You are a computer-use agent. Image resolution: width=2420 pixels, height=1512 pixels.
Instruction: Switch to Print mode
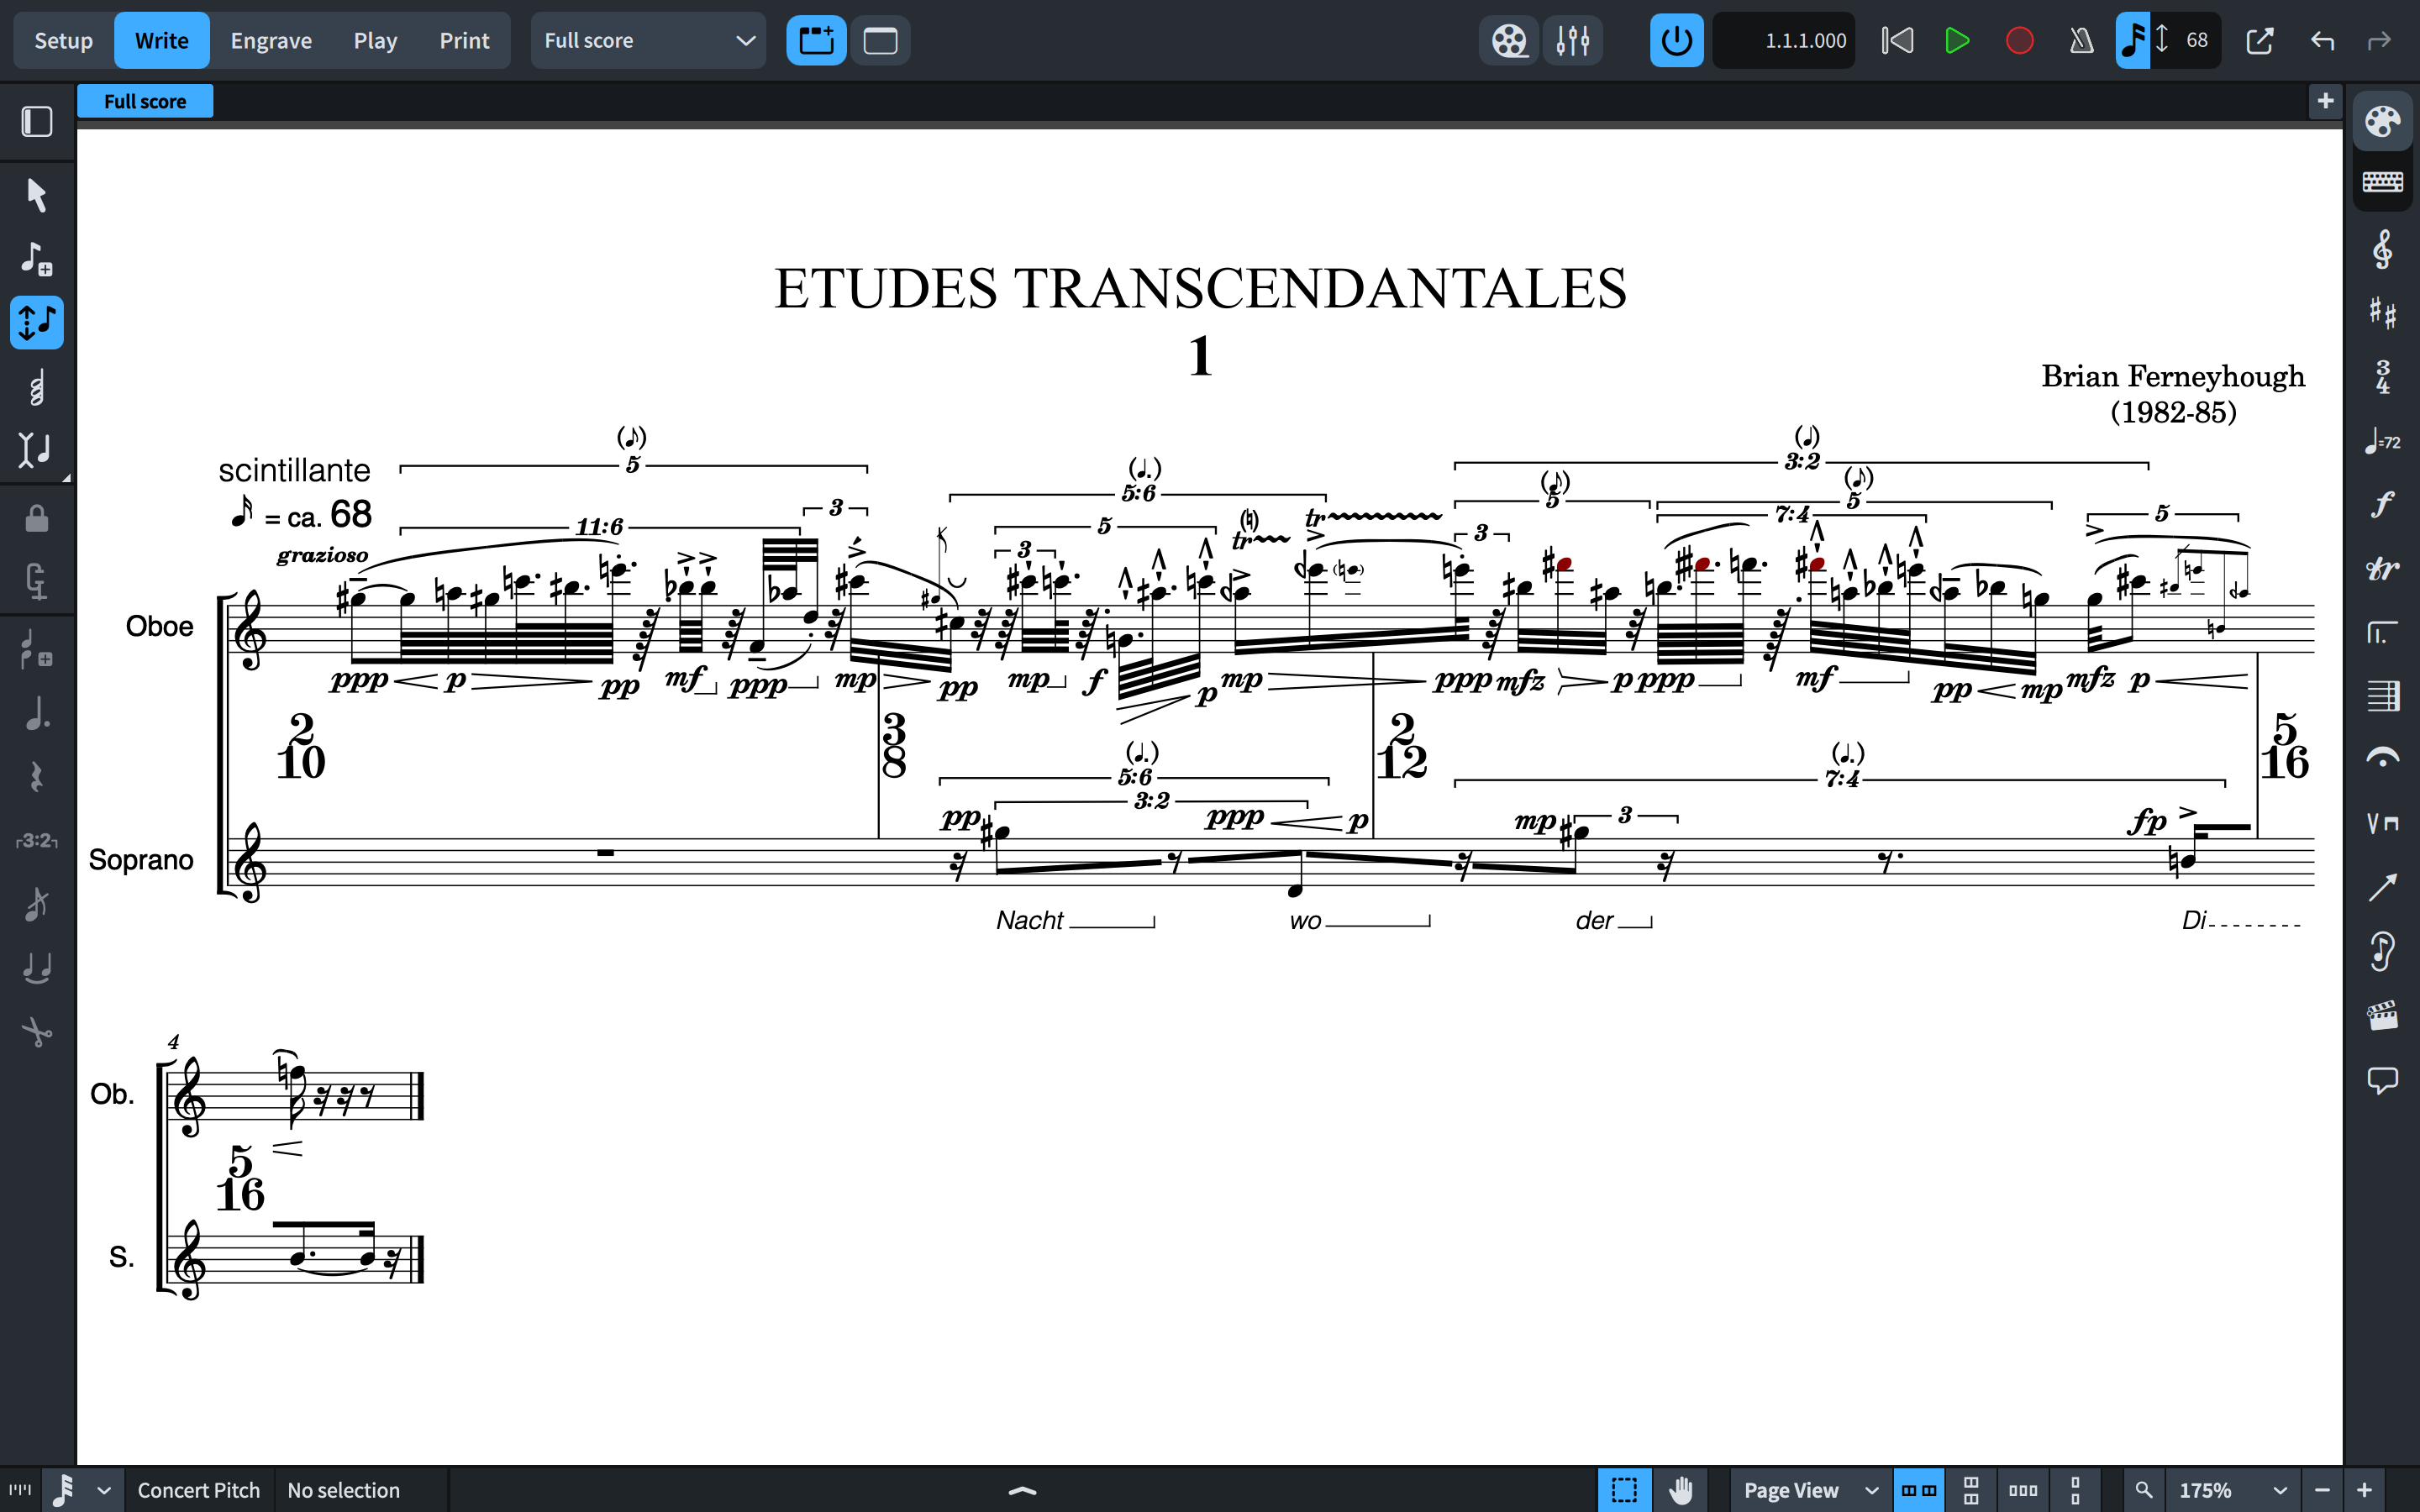pos(464,41)
